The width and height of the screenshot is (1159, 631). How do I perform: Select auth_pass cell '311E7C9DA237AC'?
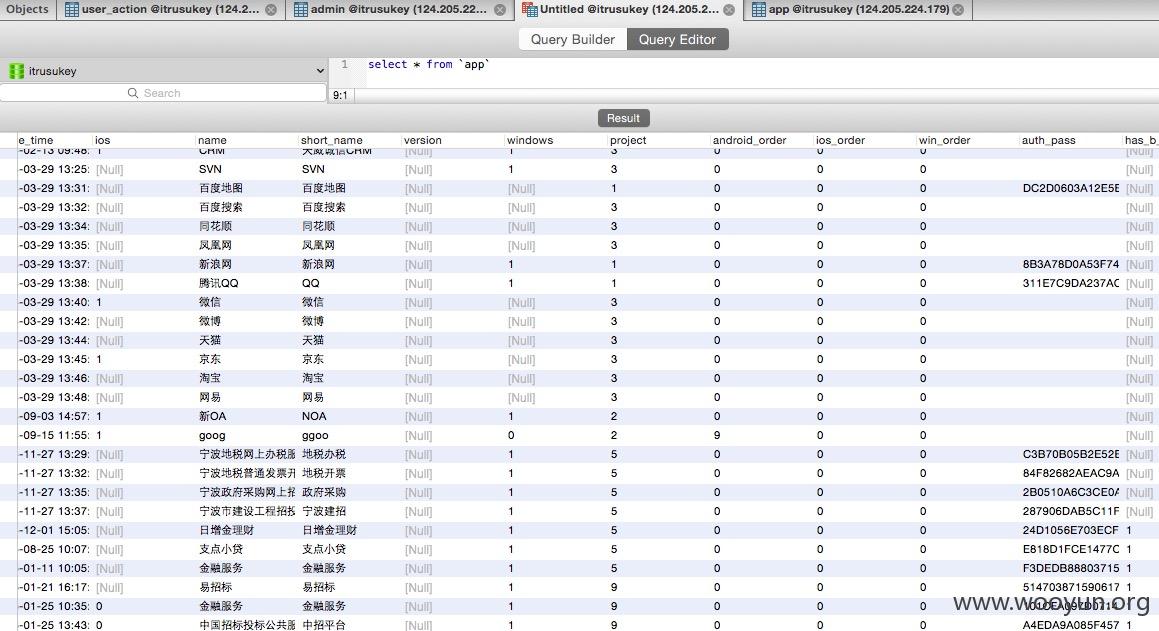1070,284
